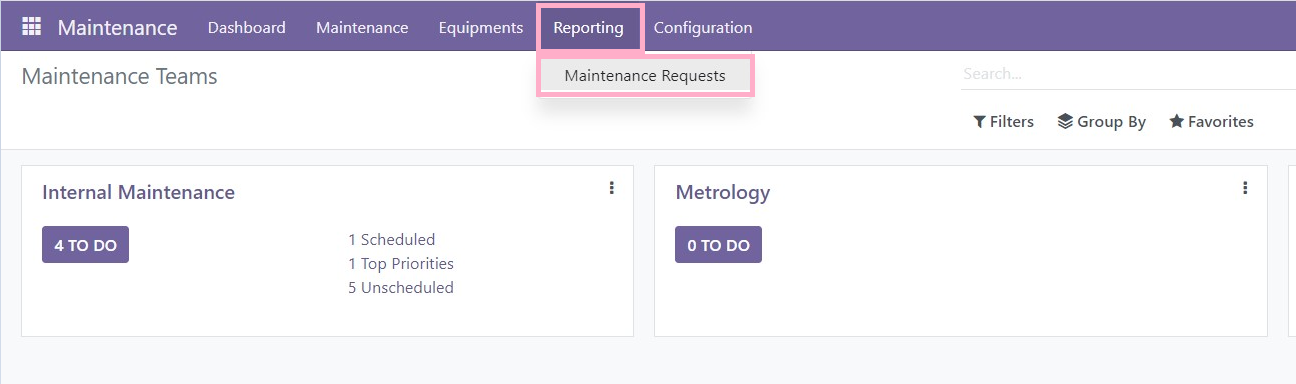Click the funnel icon beside Filters

pyautogui.click(x=979, y=122)
